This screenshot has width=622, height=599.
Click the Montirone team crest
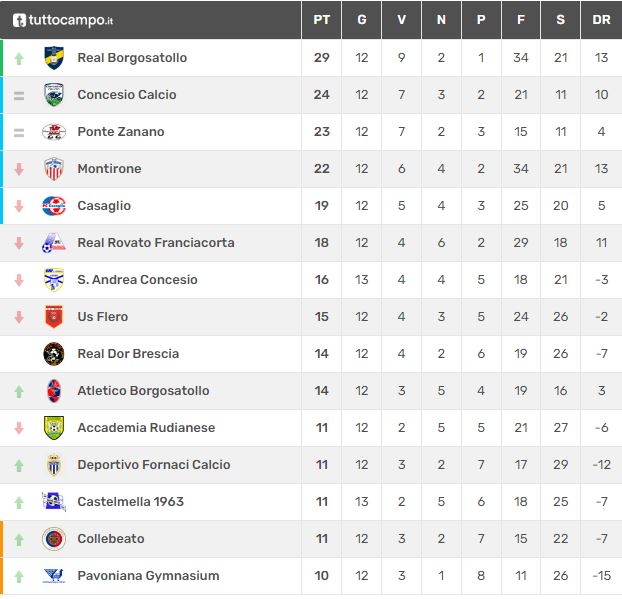coord(54,169)
